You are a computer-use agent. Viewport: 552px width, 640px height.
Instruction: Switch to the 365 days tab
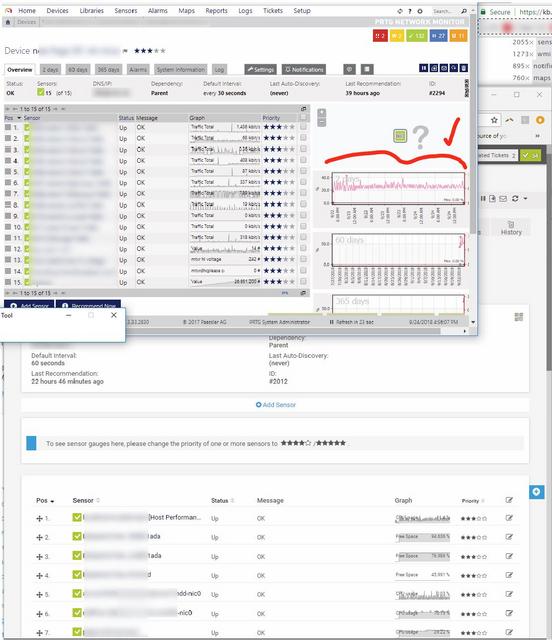tap(108, 69)
